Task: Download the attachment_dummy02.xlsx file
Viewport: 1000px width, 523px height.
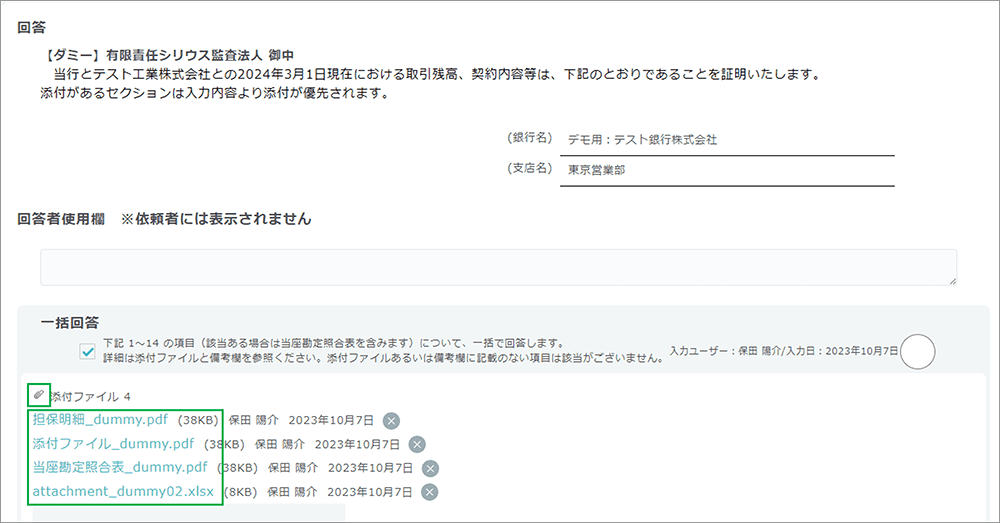Action: 122,492
